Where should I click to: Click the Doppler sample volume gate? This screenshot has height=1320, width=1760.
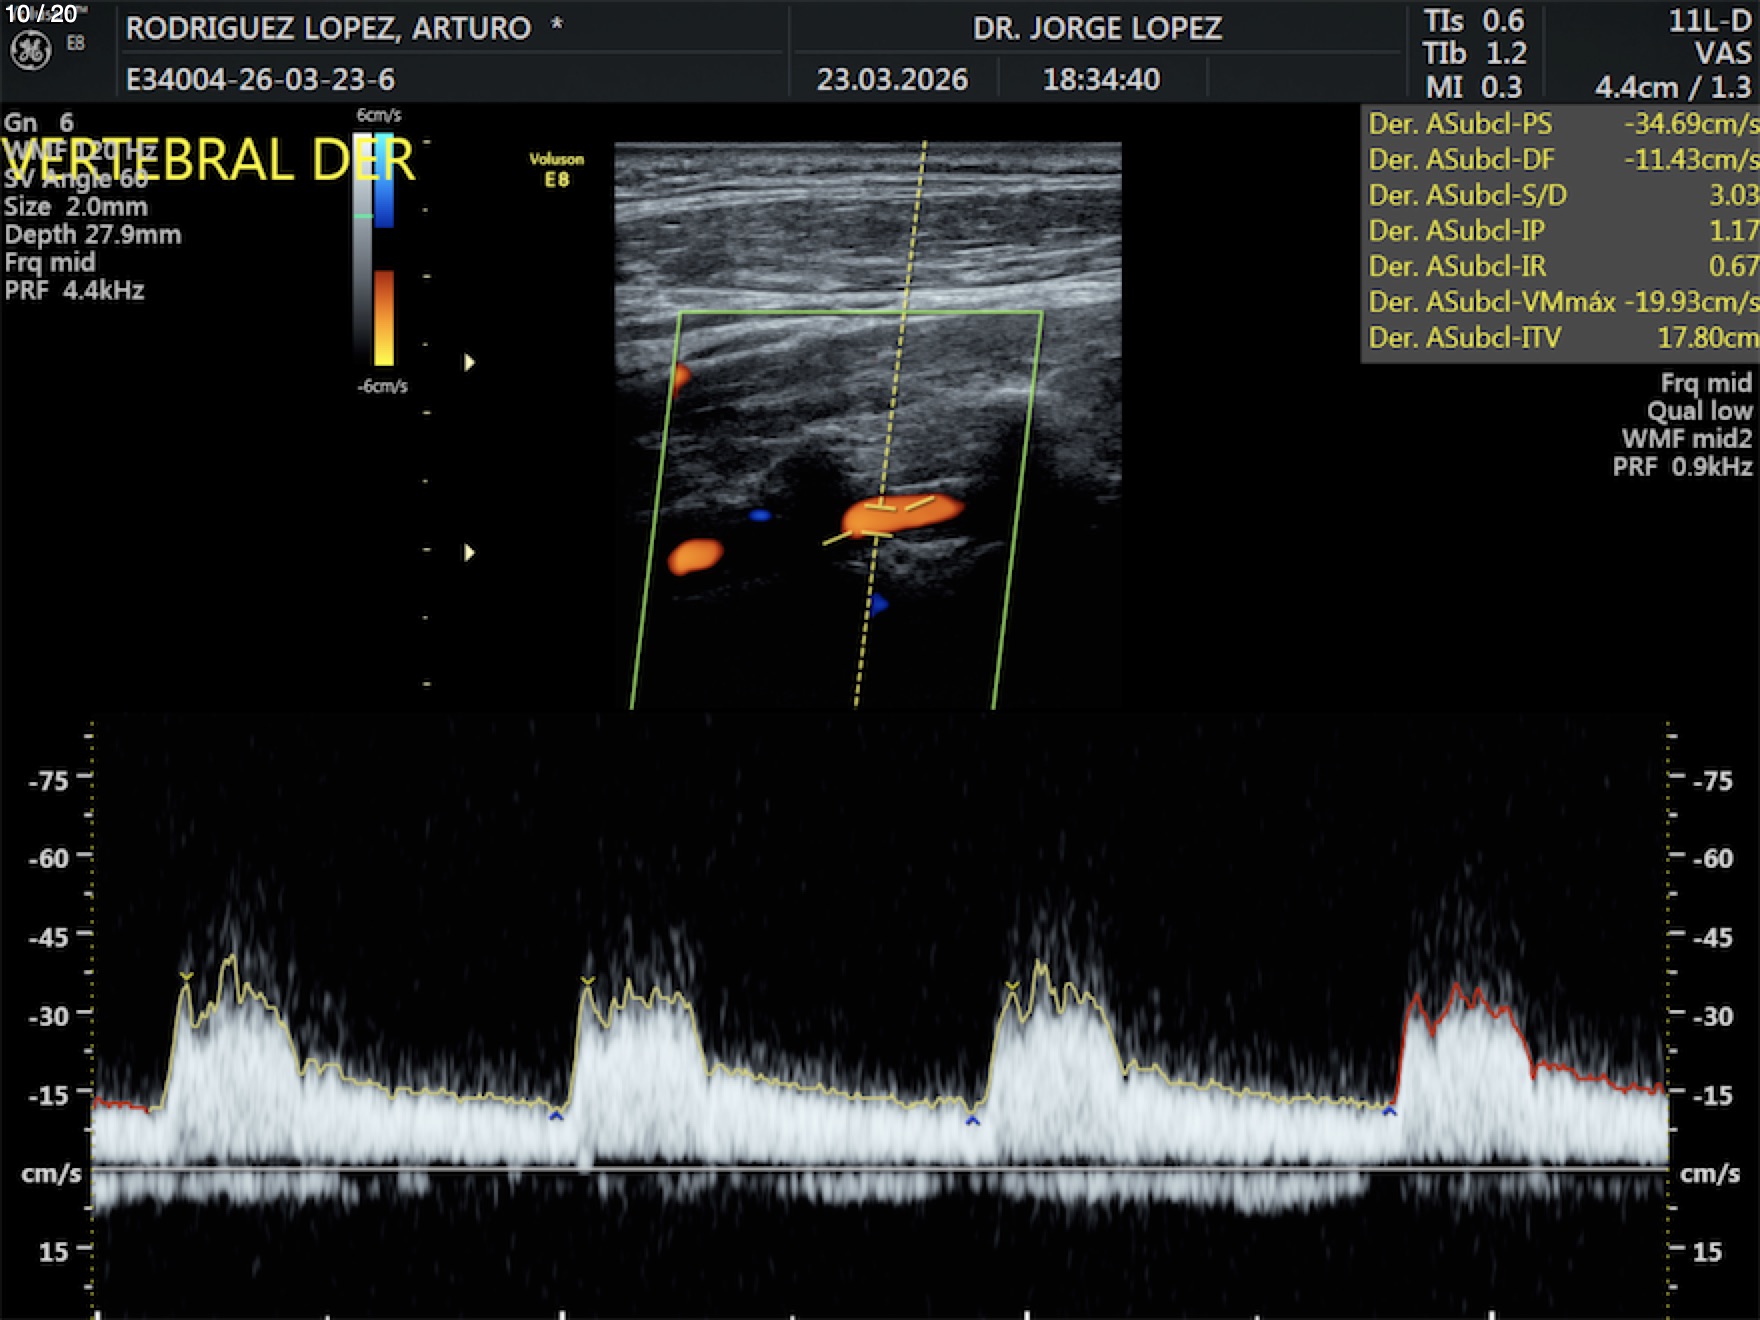pyautogui.click(x=879, y=519)
